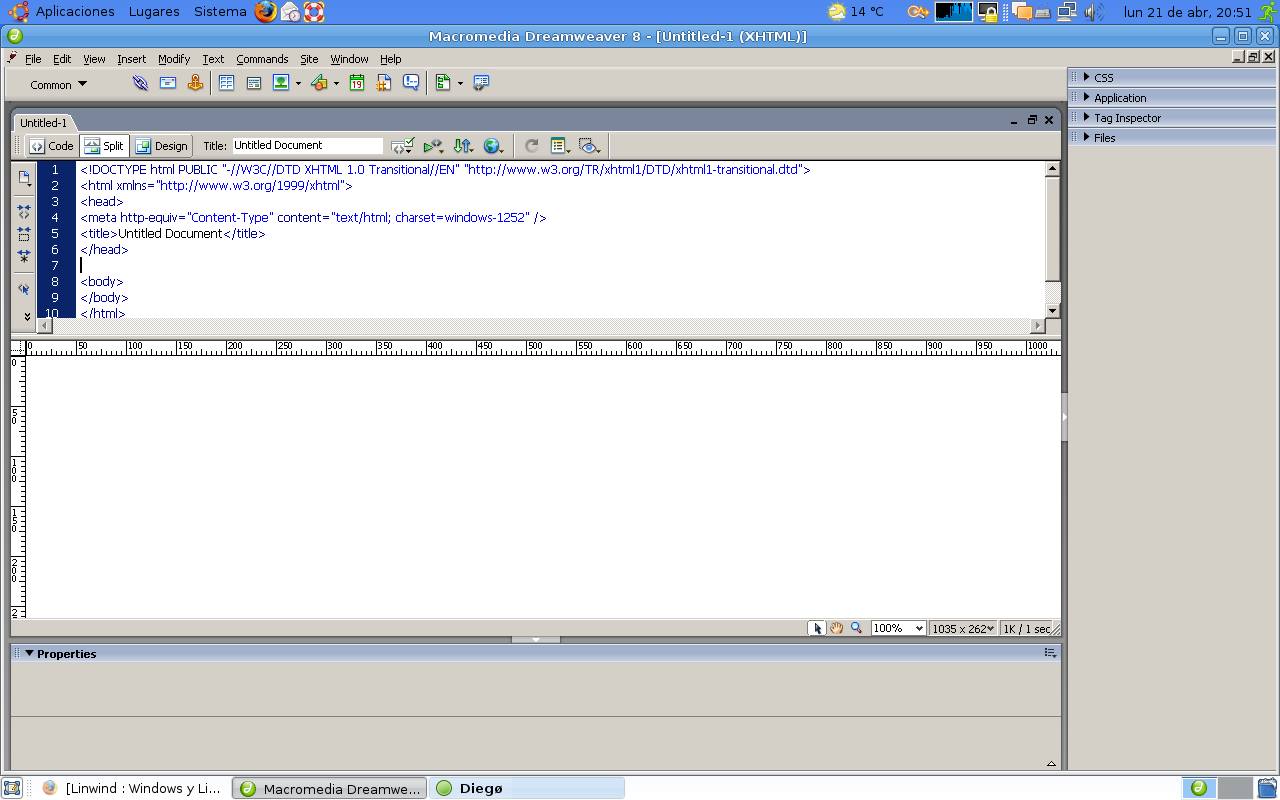Launch Firefox from the top panel
The height and width of the screenshot is (800, 1280).
pos(265,12)
